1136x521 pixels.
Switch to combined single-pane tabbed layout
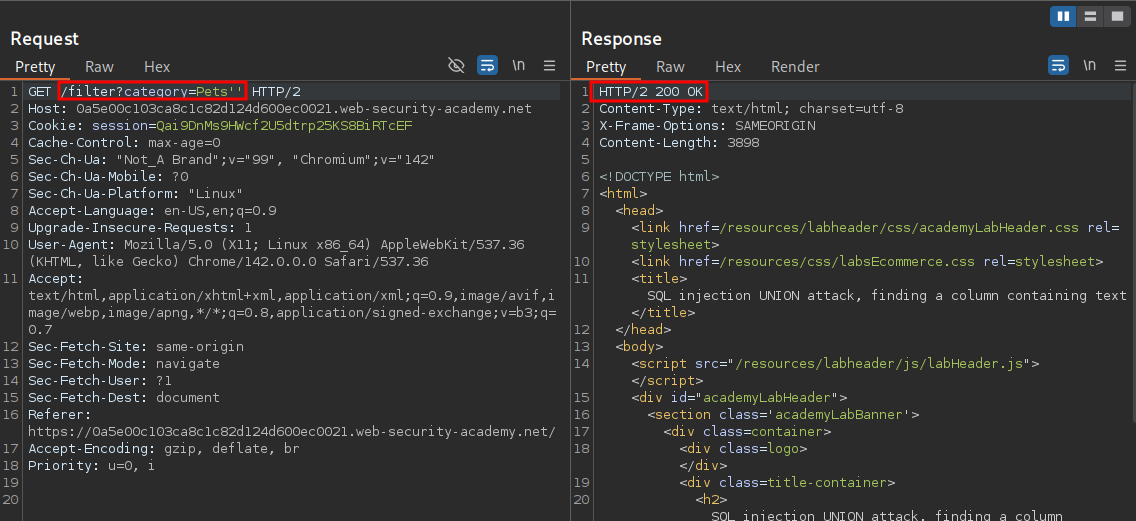(x=1116, y=16)
